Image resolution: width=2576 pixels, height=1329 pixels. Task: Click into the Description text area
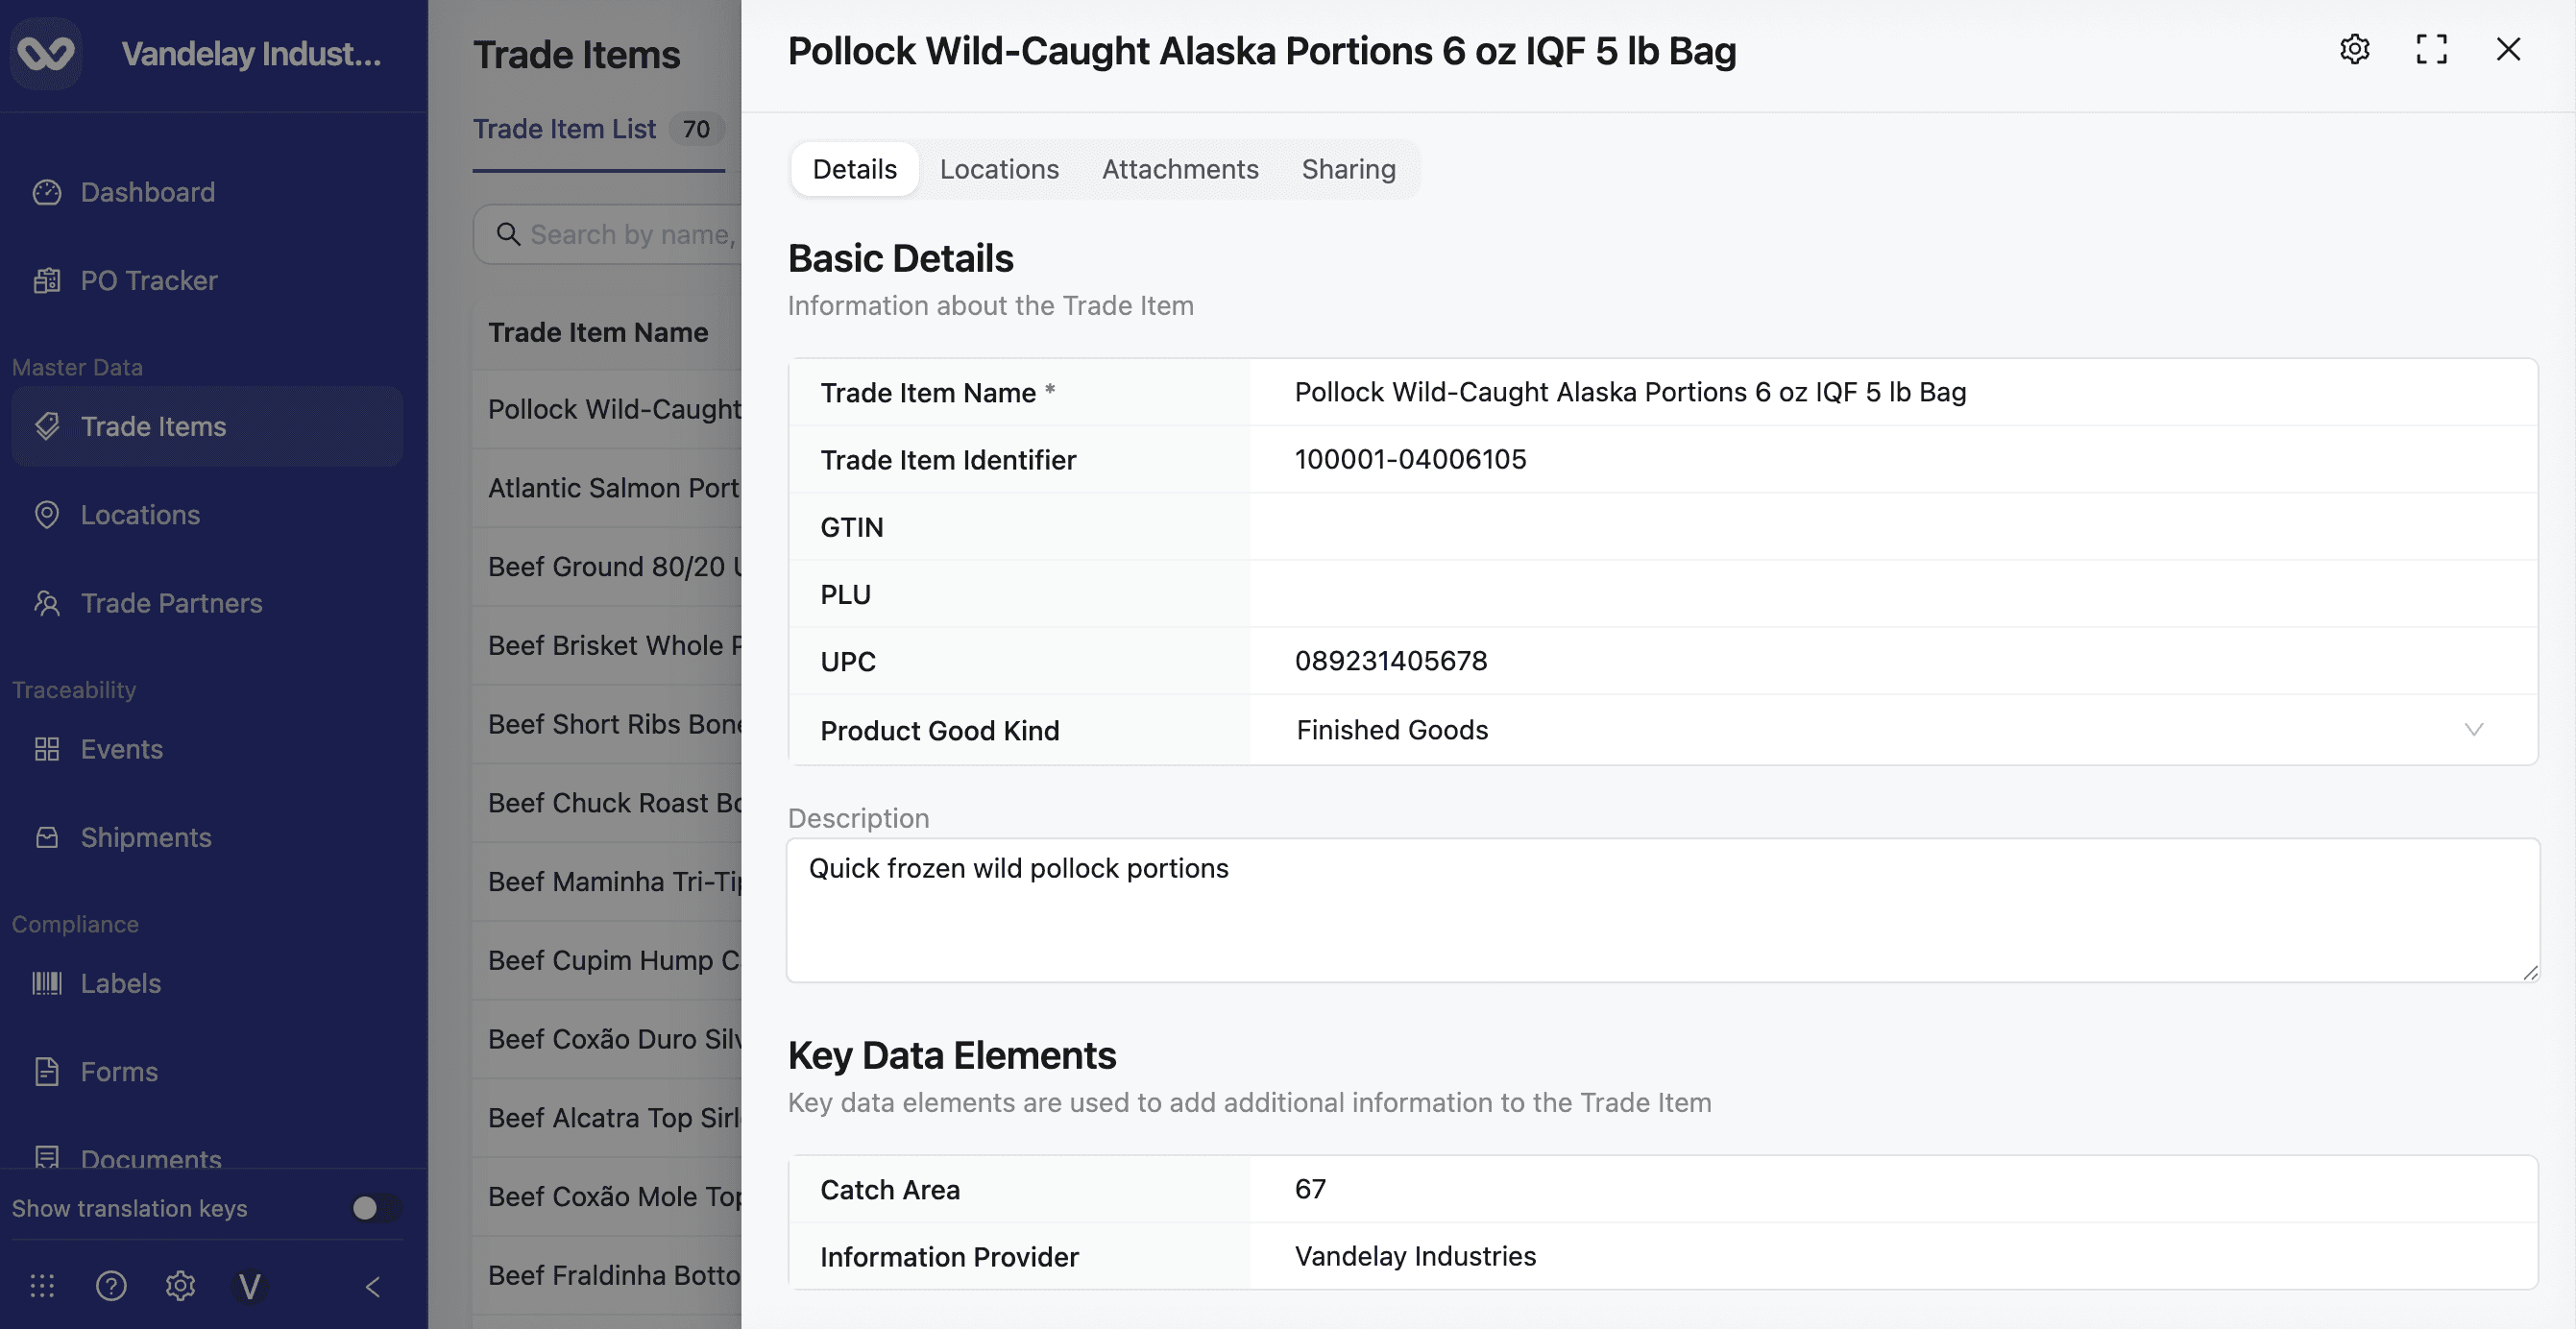click(1660, 910)
